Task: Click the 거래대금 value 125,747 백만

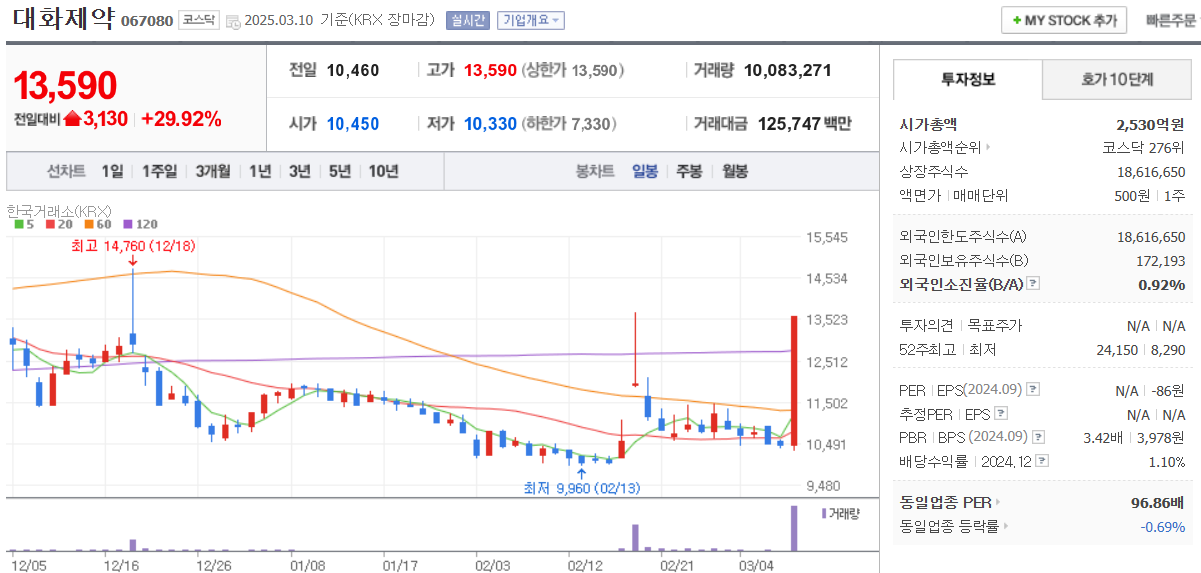Action: point(804,124)
